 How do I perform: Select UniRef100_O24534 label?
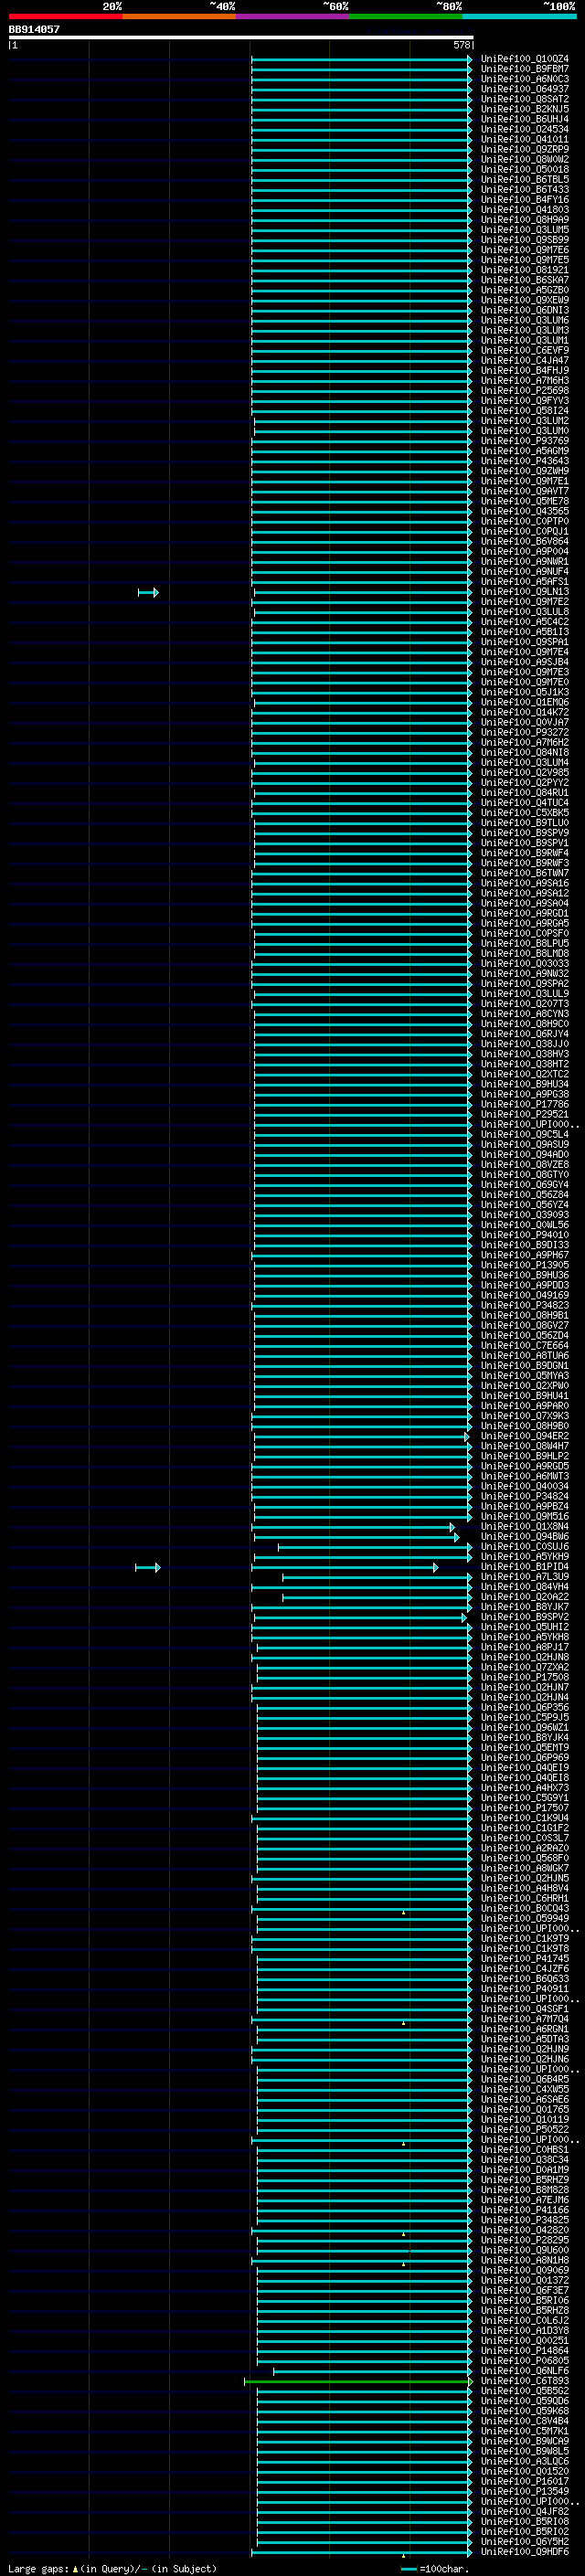coord(525,129)
